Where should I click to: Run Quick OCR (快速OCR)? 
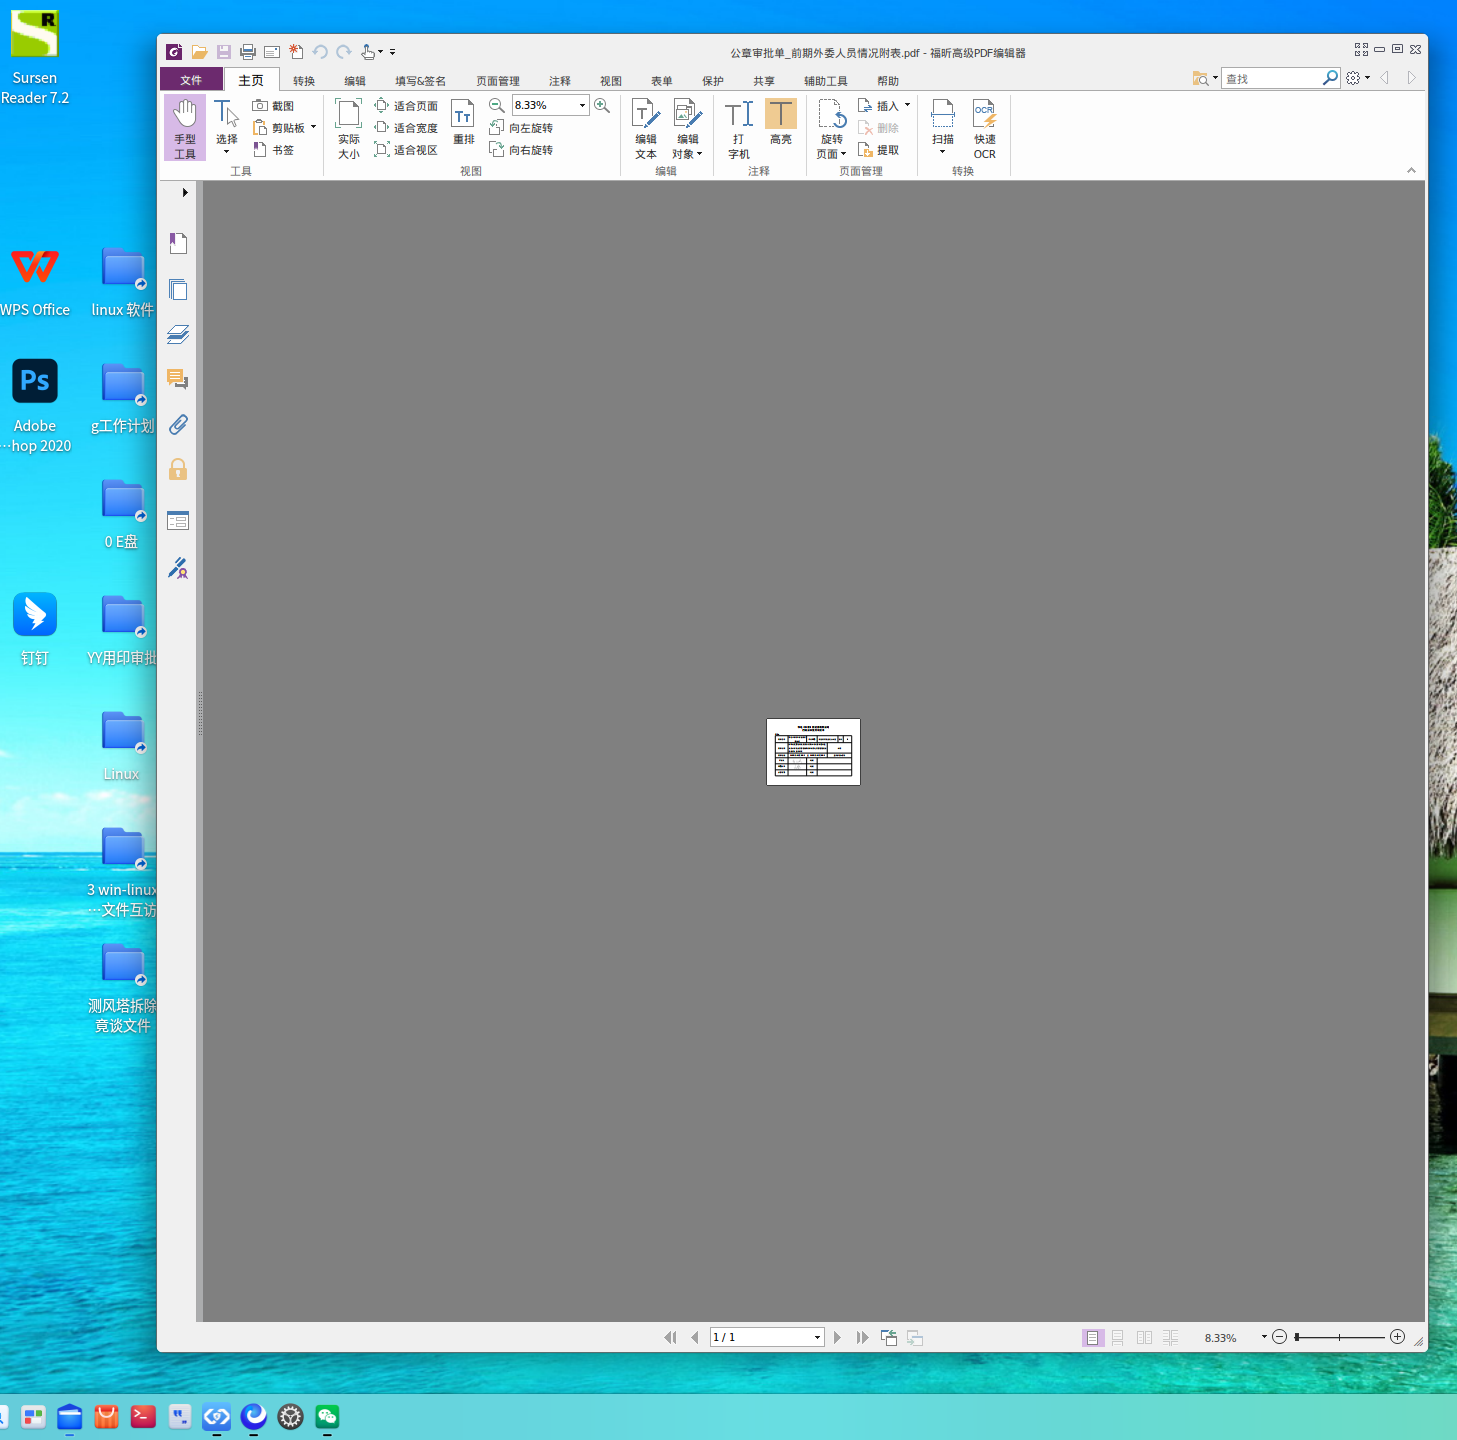(985, 128)
